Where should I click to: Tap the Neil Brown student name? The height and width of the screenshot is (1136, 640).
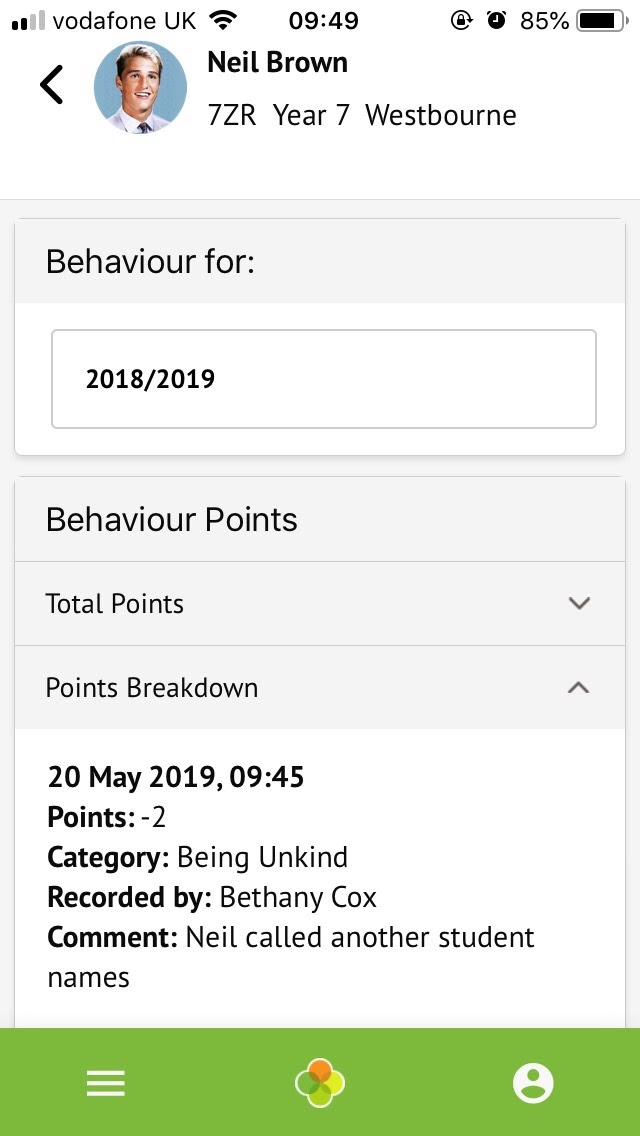277,62
